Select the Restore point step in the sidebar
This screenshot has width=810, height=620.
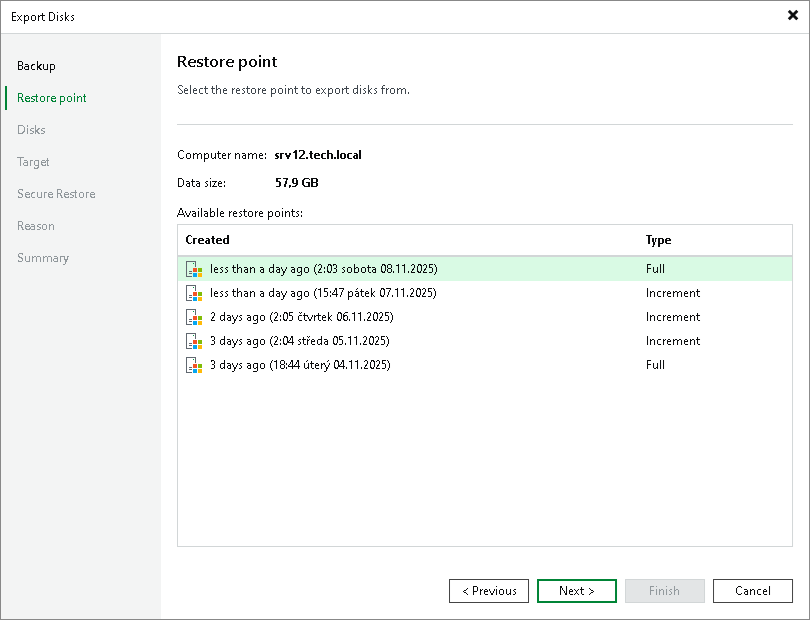coord(49,97)
